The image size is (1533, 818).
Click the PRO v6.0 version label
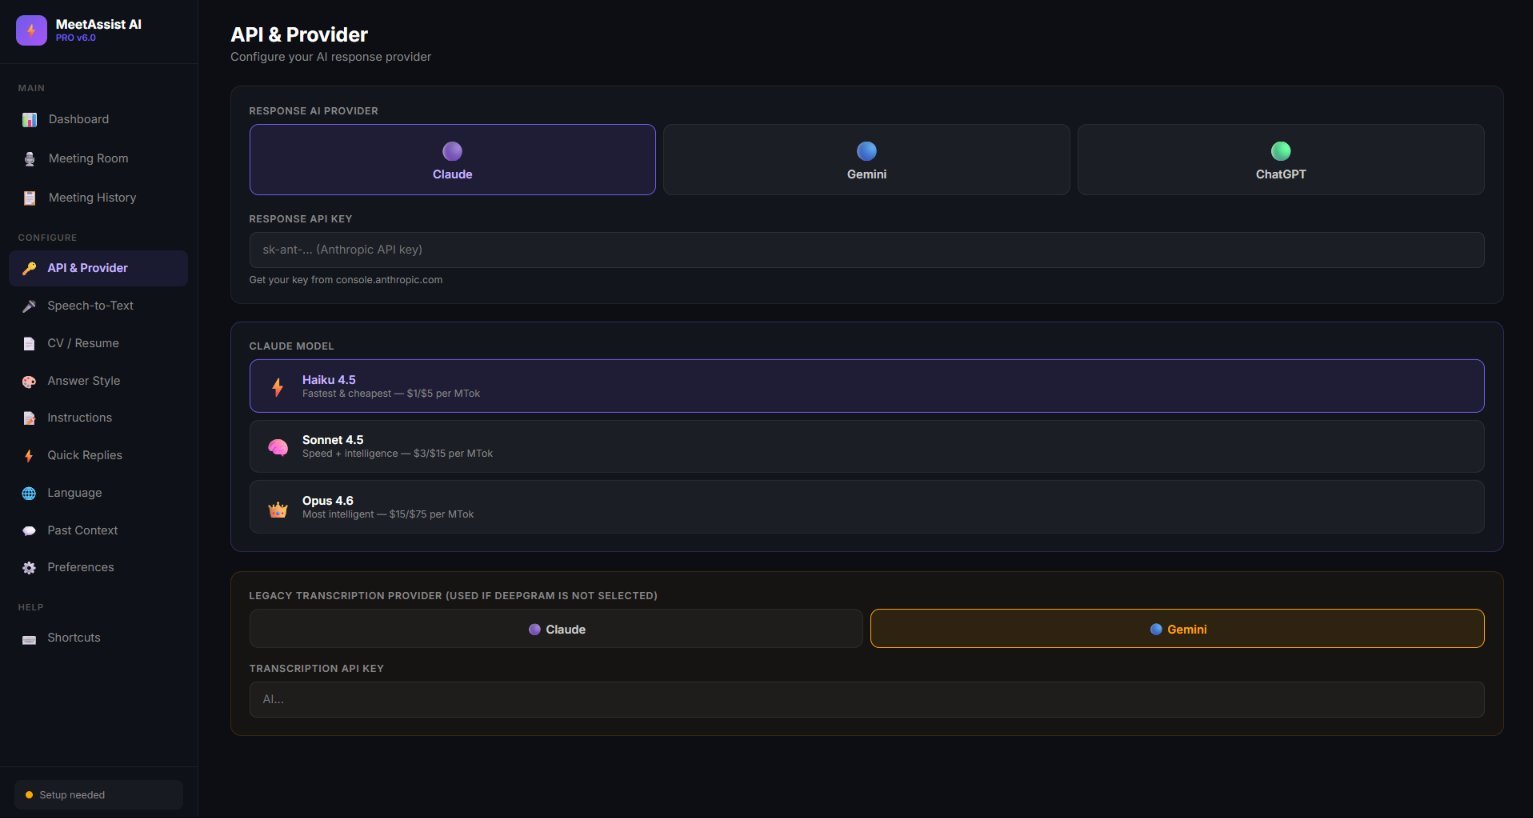tap(76, 38)
